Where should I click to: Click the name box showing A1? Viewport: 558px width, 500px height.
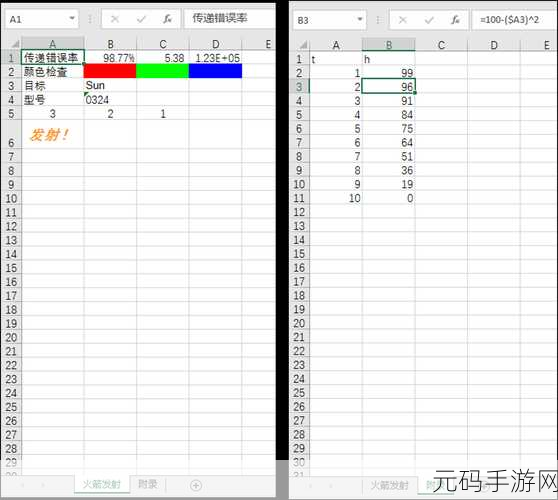tap(42, 19)
